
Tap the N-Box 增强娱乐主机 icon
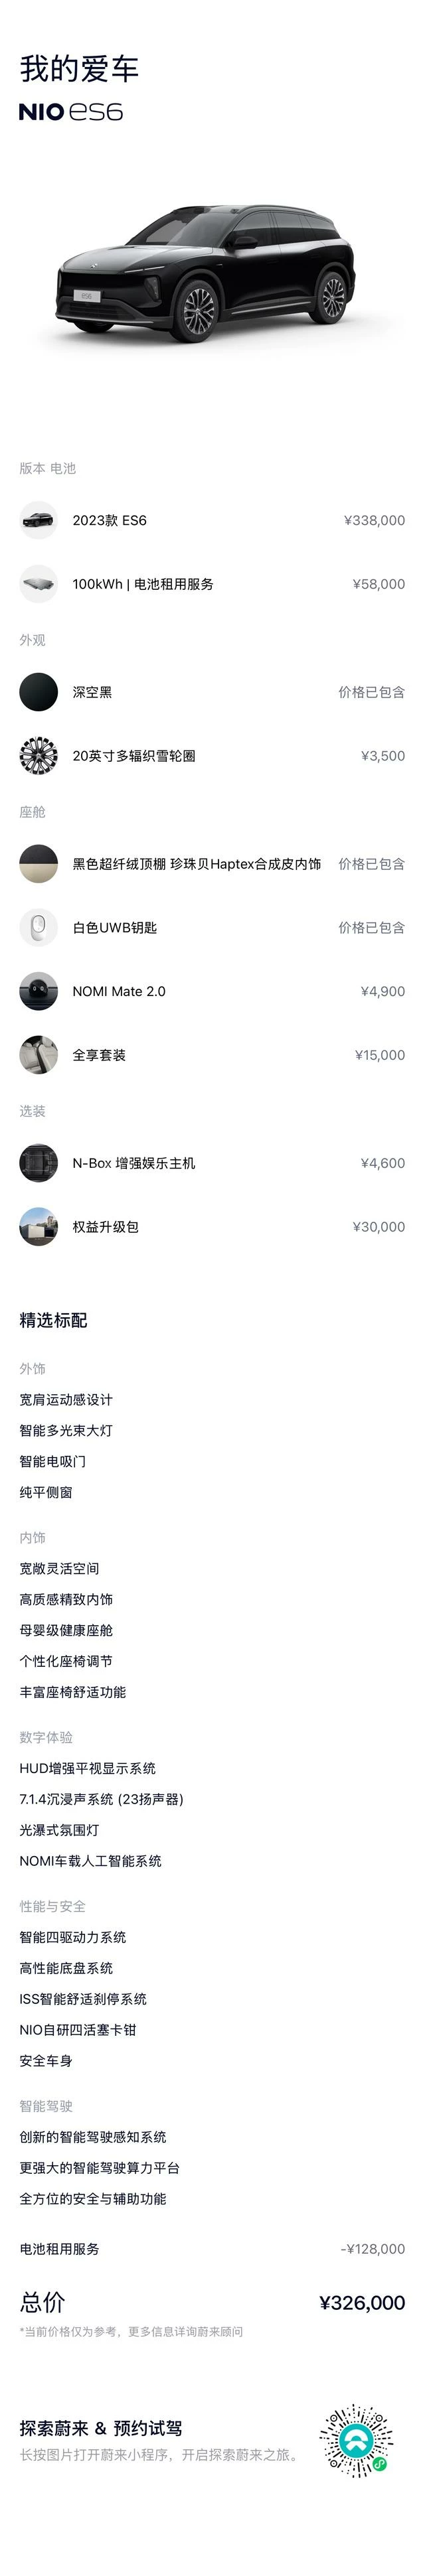(x=38, y=1163)
